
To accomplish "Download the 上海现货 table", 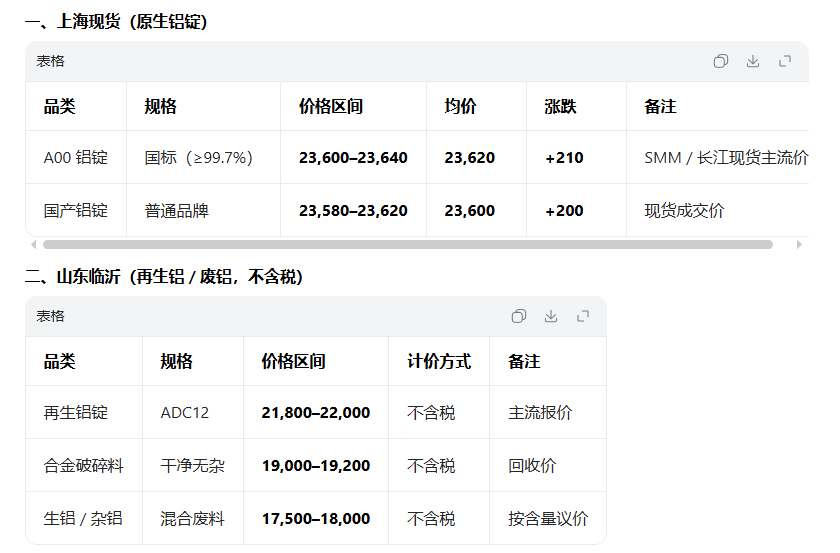I will point(753,61).
